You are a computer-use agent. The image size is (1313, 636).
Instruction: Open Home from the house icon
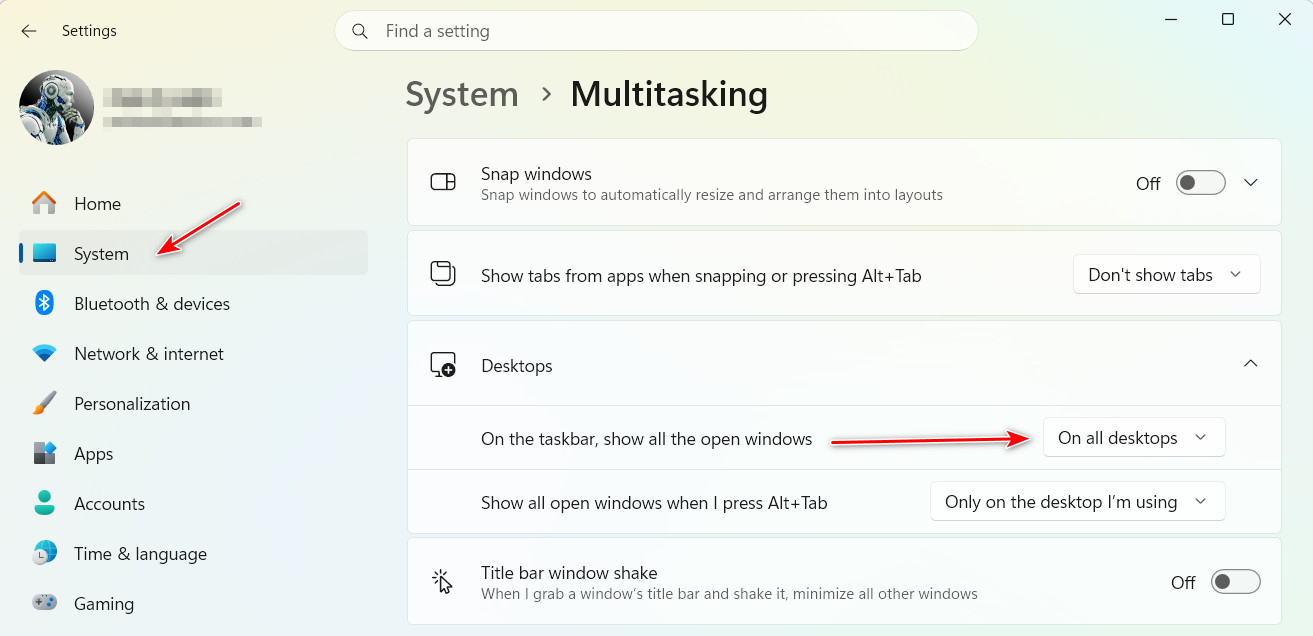coord(44,203)
